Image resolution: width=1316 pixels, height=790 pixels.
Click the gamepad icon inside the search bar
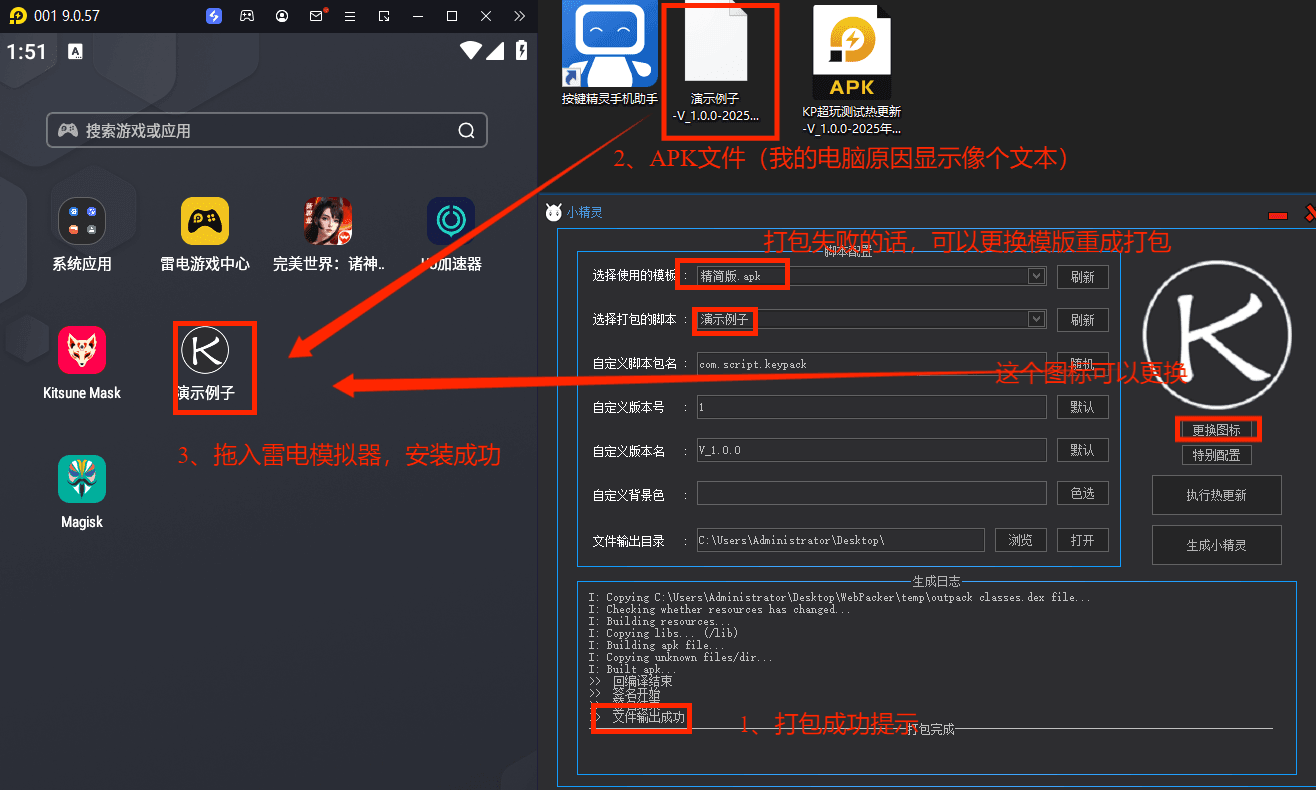tap(67, 130)
